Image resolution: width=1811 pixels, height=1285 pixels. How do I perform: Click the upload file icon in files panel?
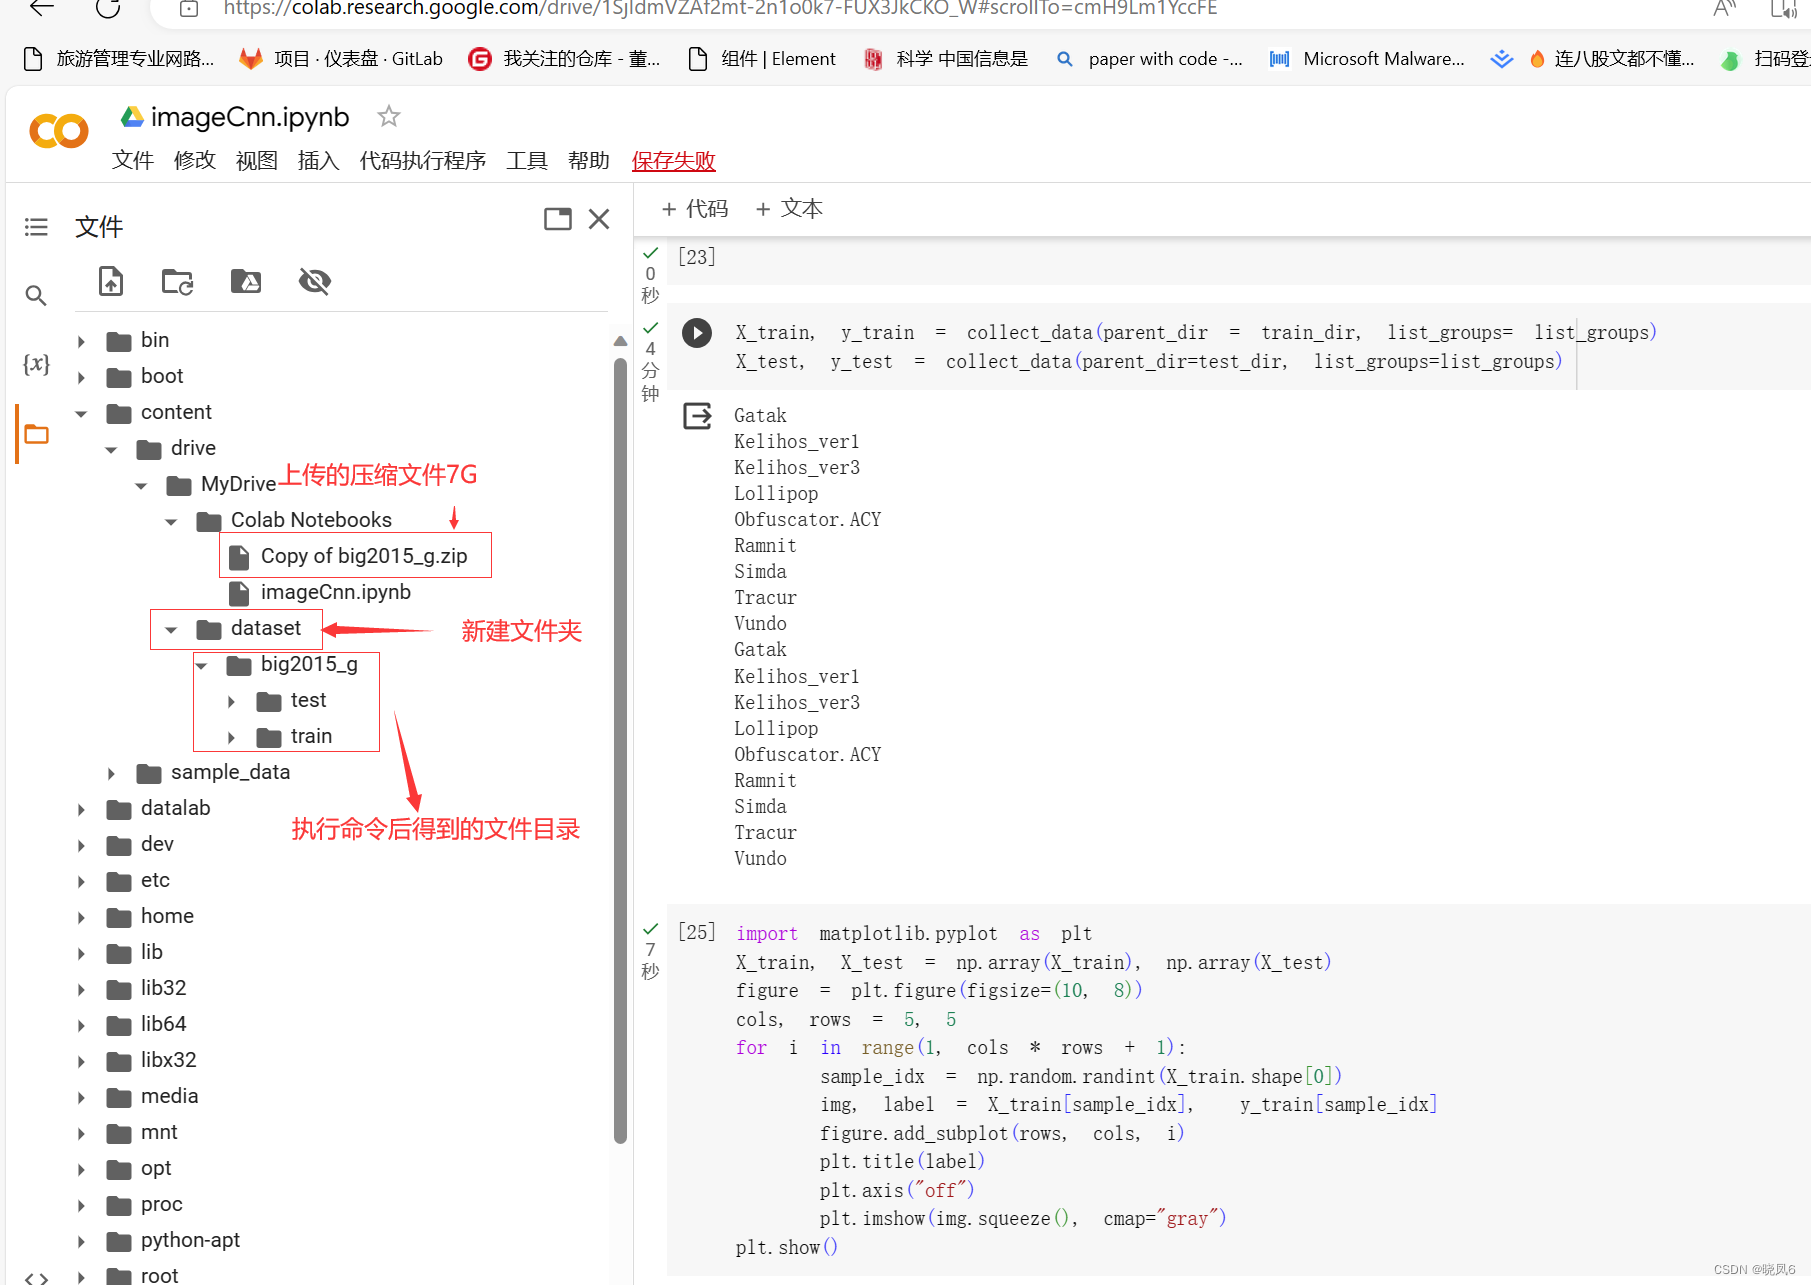coord(110,281)
